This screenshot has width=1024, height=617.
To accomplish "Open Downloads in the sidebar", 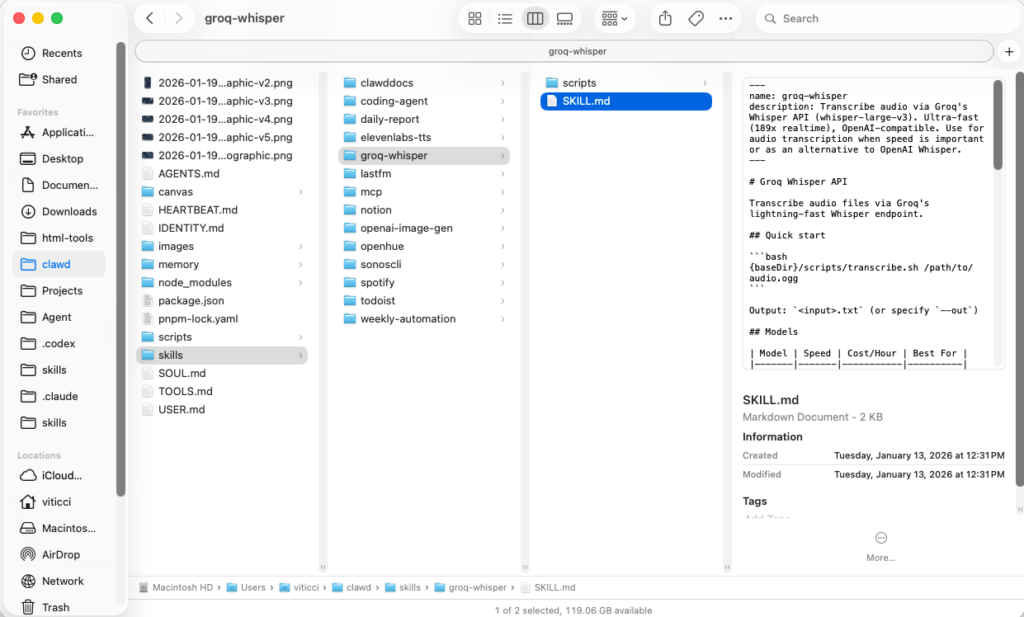I will (69, 211).
